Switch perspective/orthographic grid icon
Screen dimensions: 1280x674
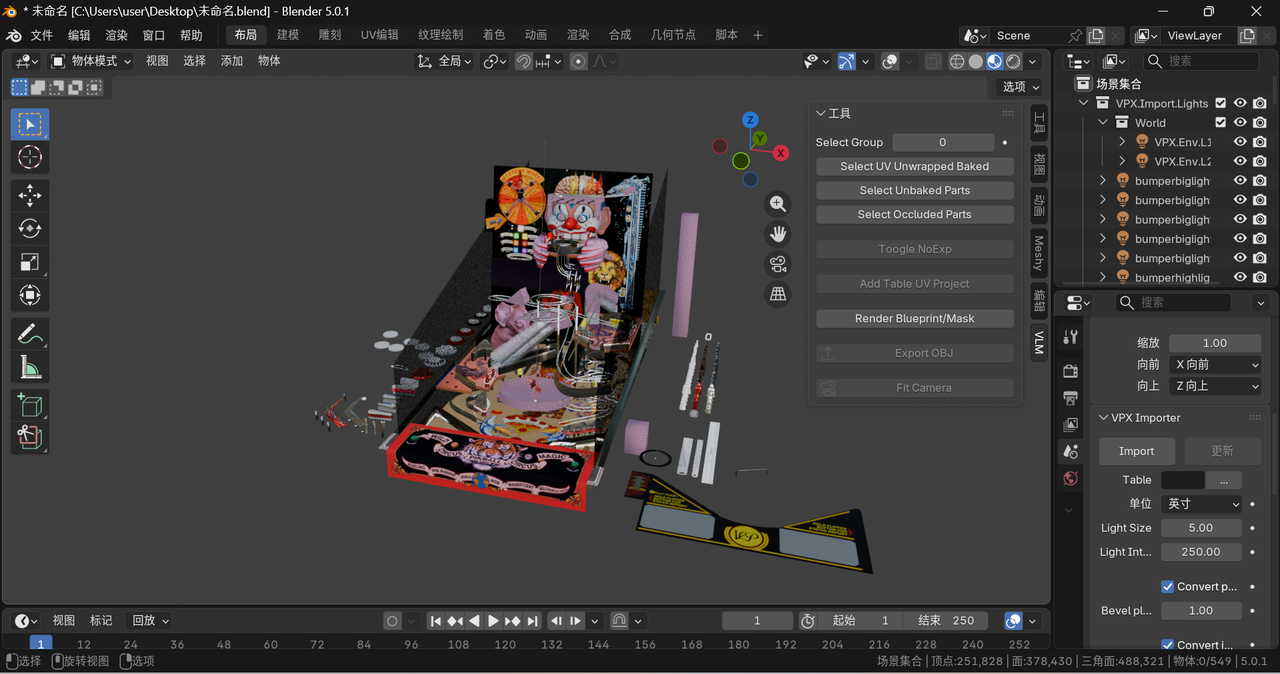click(x=778, y=294)
